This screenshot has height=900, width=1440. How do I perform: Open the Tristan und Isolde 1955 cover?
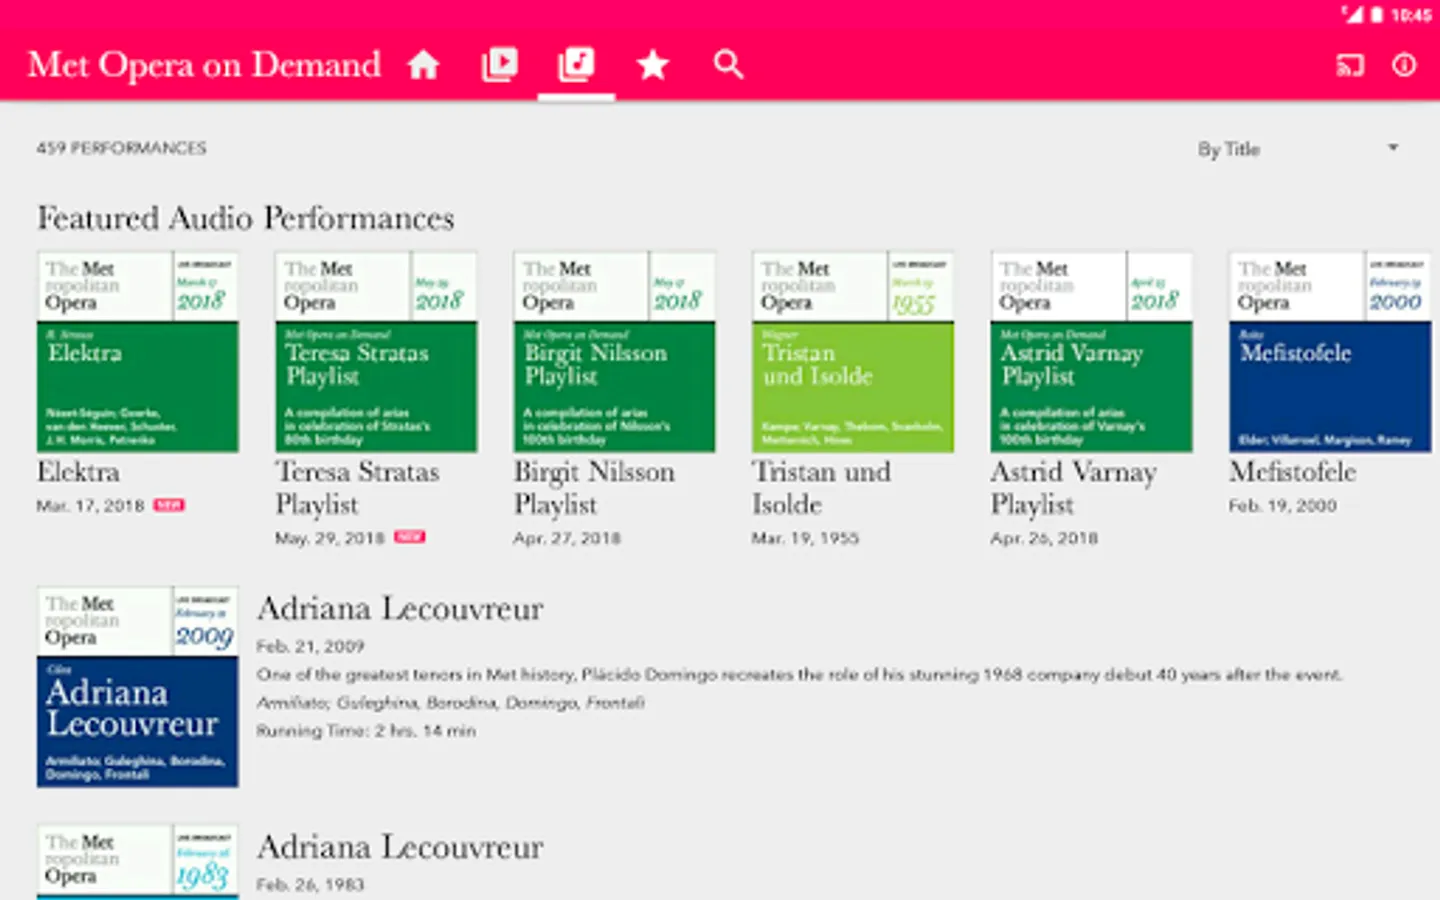pos(853,352)
